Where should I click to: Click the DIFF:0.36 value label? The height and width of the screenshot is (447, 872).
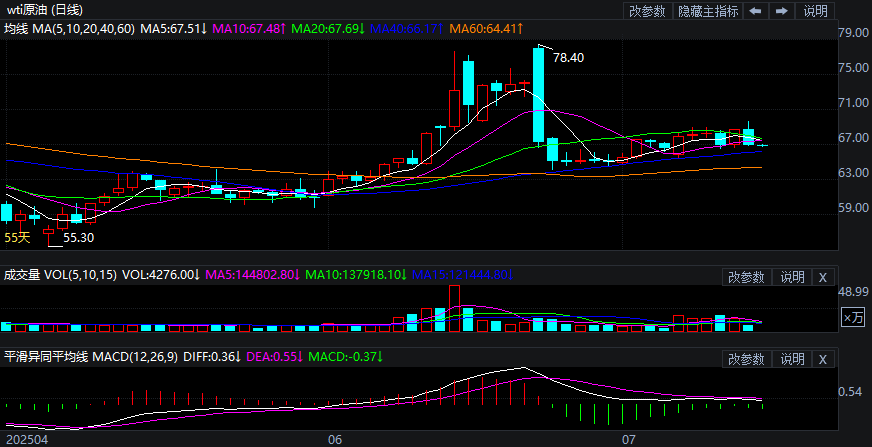(x=212, y=356)
